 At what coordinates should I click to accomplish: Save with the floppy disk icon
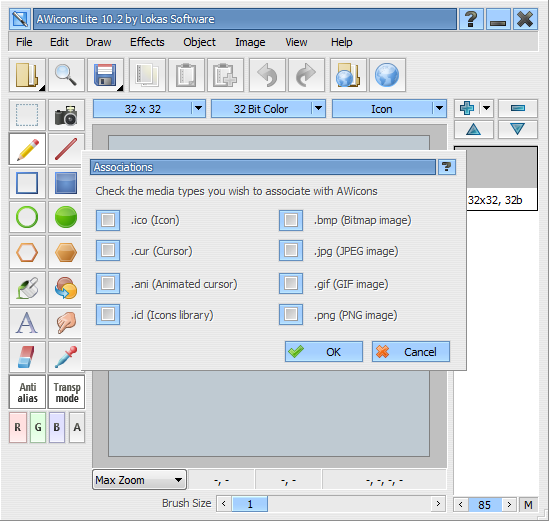point(105,75)
